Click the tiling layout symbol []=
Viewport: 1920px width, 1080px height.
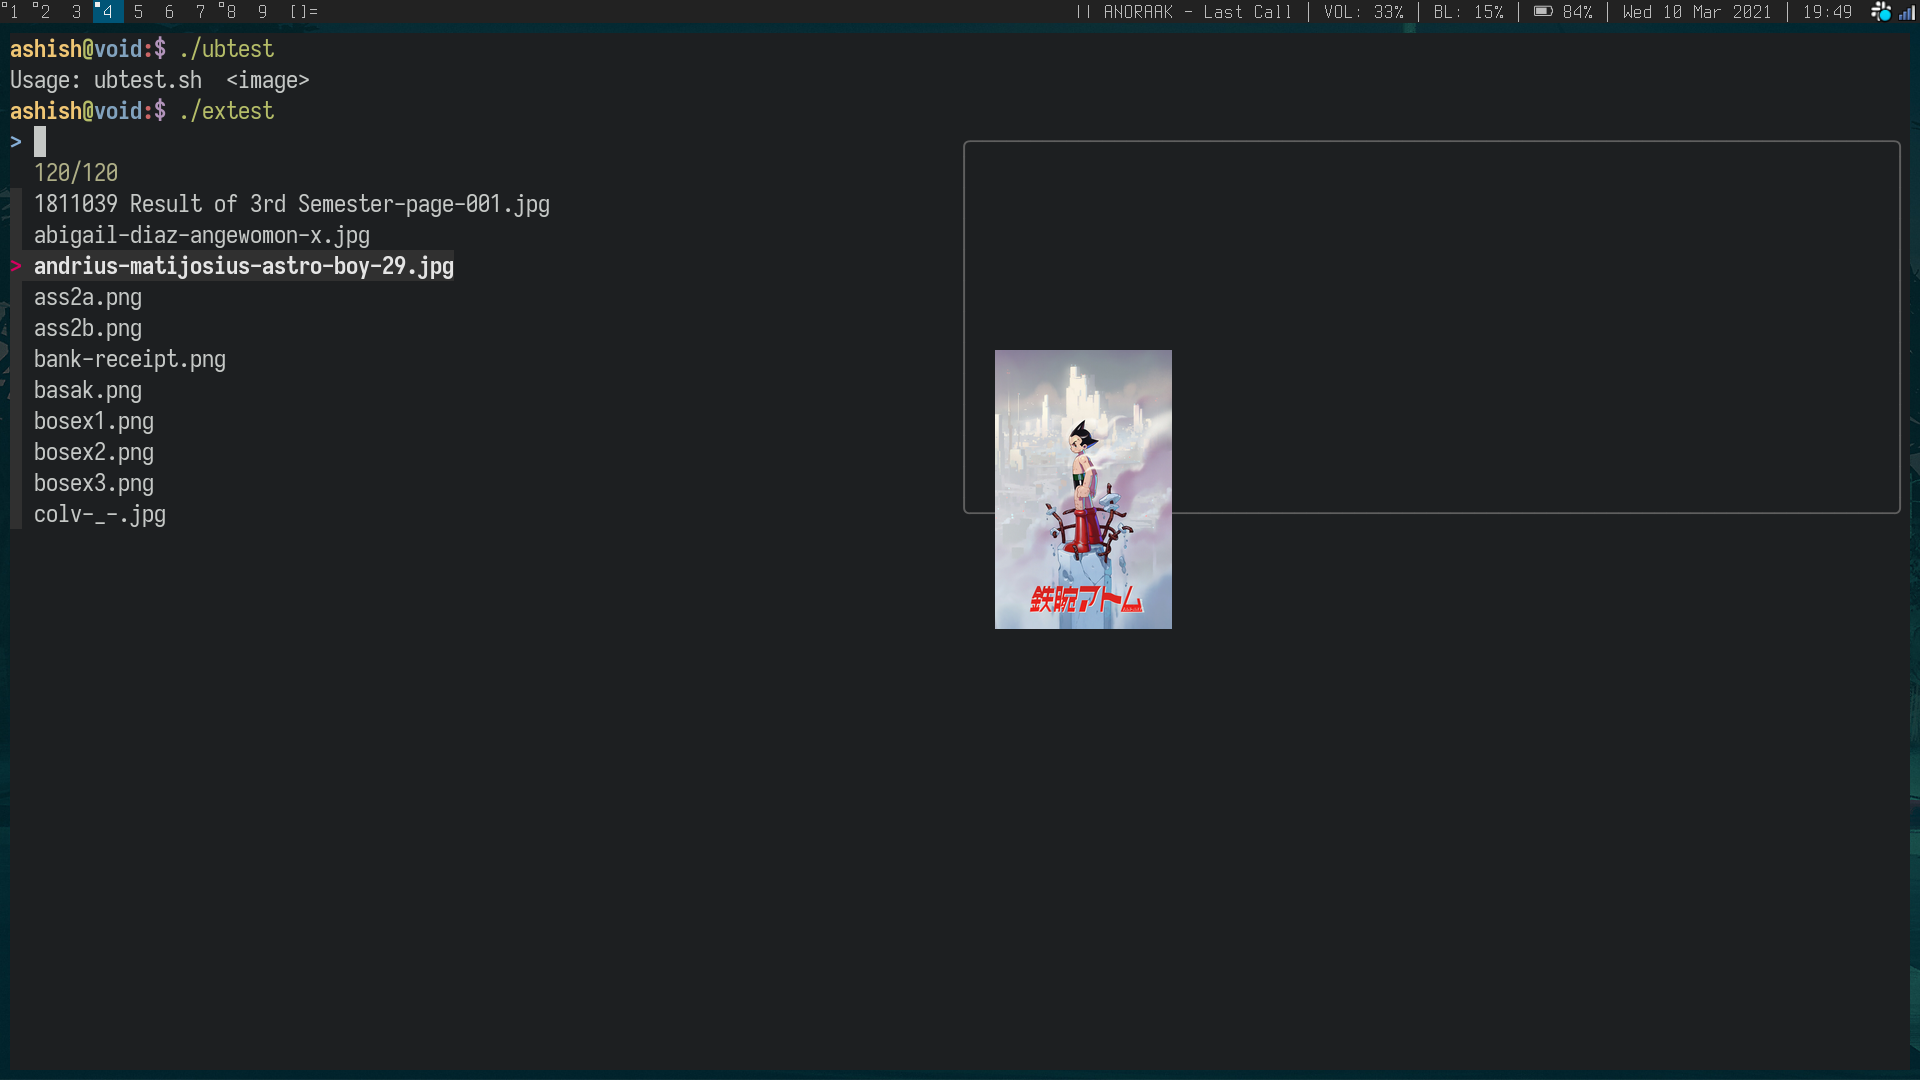[x=303, y=12]
